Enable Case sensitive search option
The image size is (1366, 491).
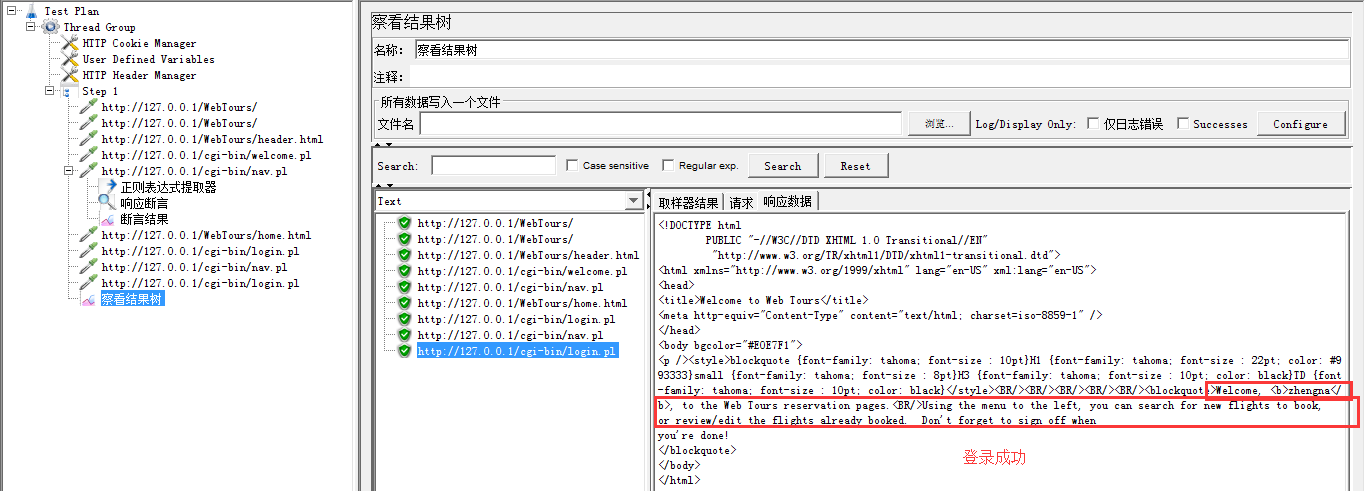pos(572,166)
